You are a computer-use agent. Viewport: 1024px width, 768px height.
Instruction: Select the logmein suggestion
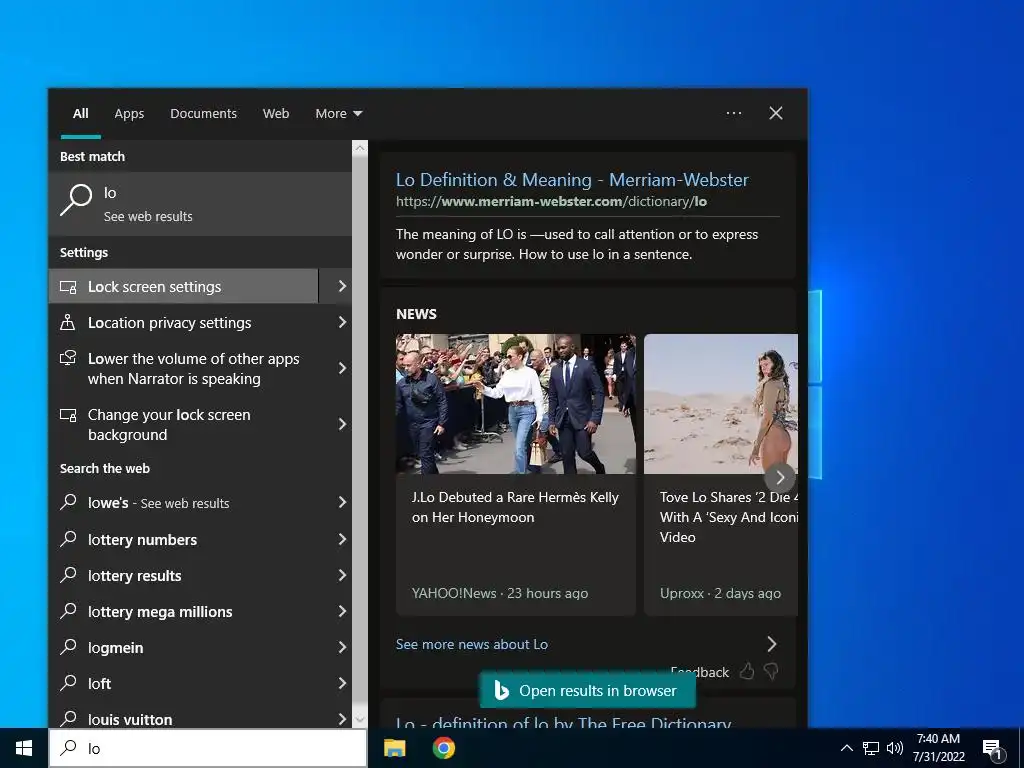click(x=184, y=647)
